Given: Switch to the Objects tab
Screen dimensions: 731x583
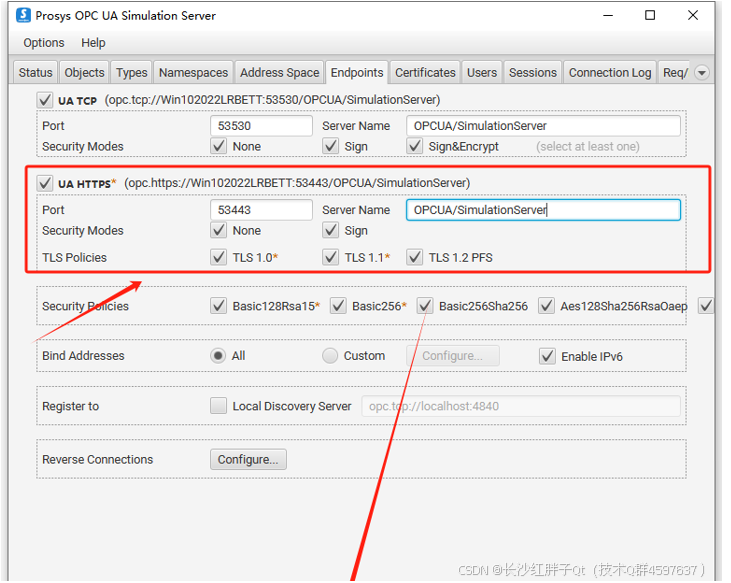Looking at the screenshot, I should 84,73.
